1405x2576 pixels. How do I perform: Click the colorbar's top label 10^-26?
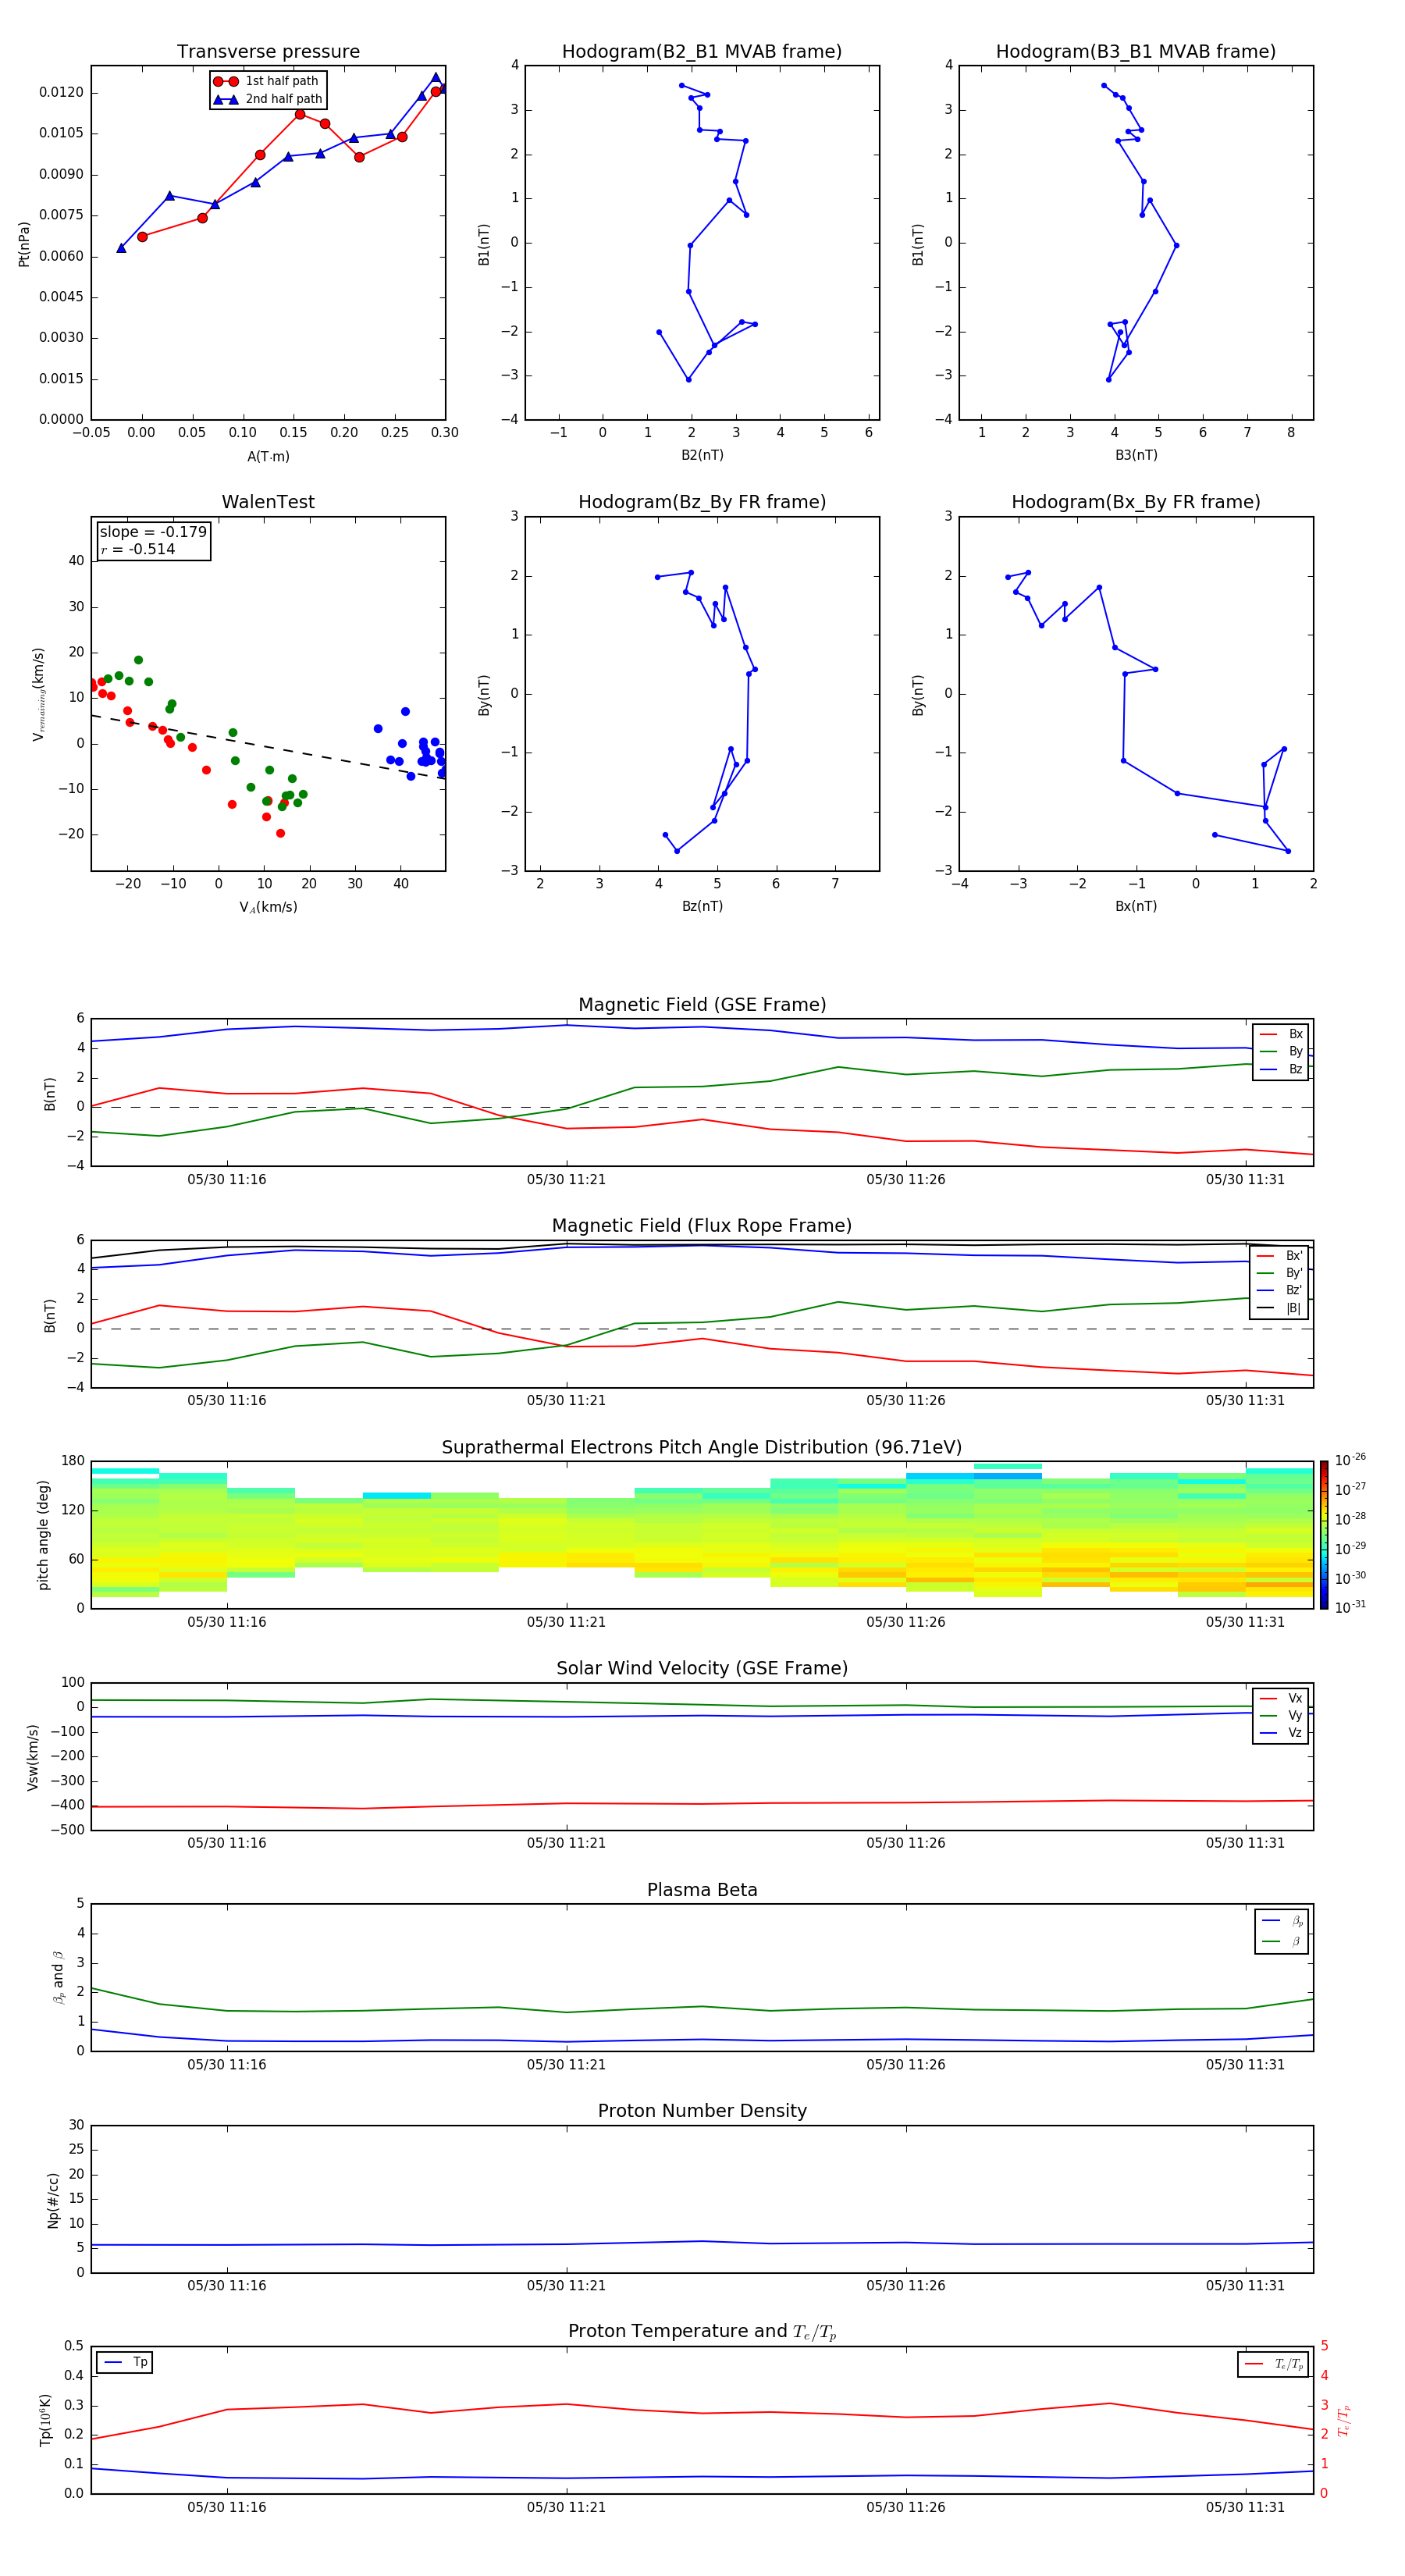[x=1350, y=1460]
